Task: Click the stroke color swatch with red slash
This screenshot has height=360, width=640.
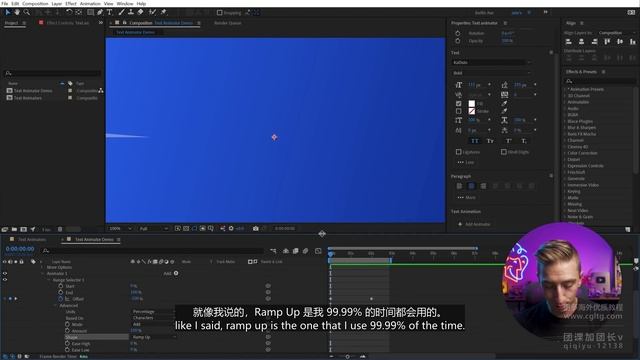Action: [x=472, y=111]
